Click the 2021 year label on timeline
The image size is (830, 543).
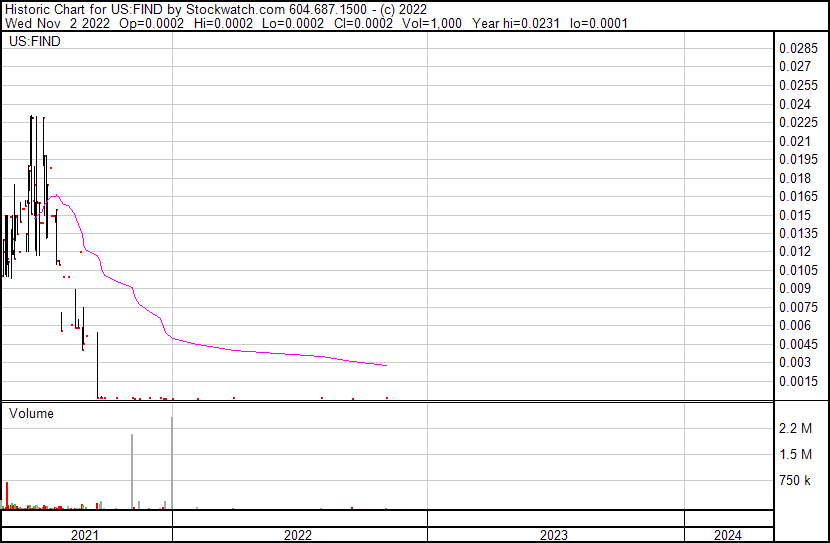[85, 535]
